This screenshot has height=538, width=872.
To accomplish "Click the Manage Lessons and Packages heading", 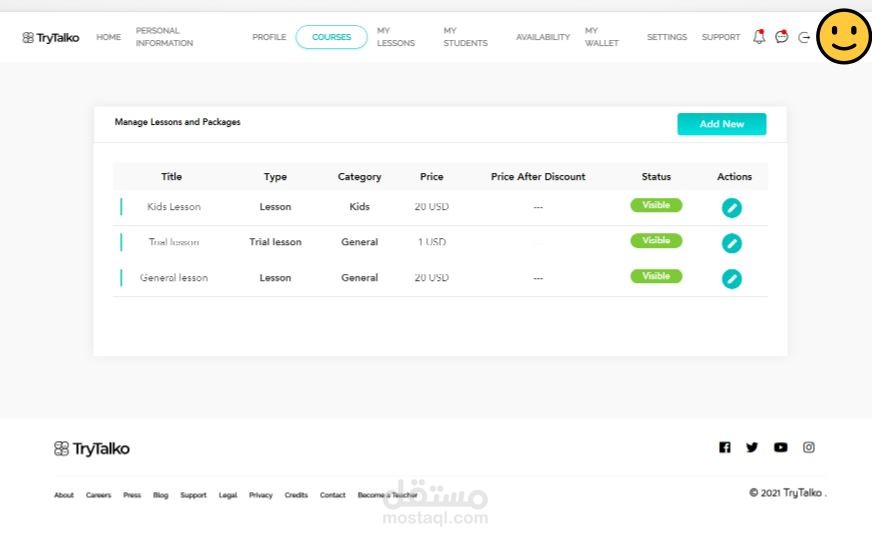I will [177, 122].
